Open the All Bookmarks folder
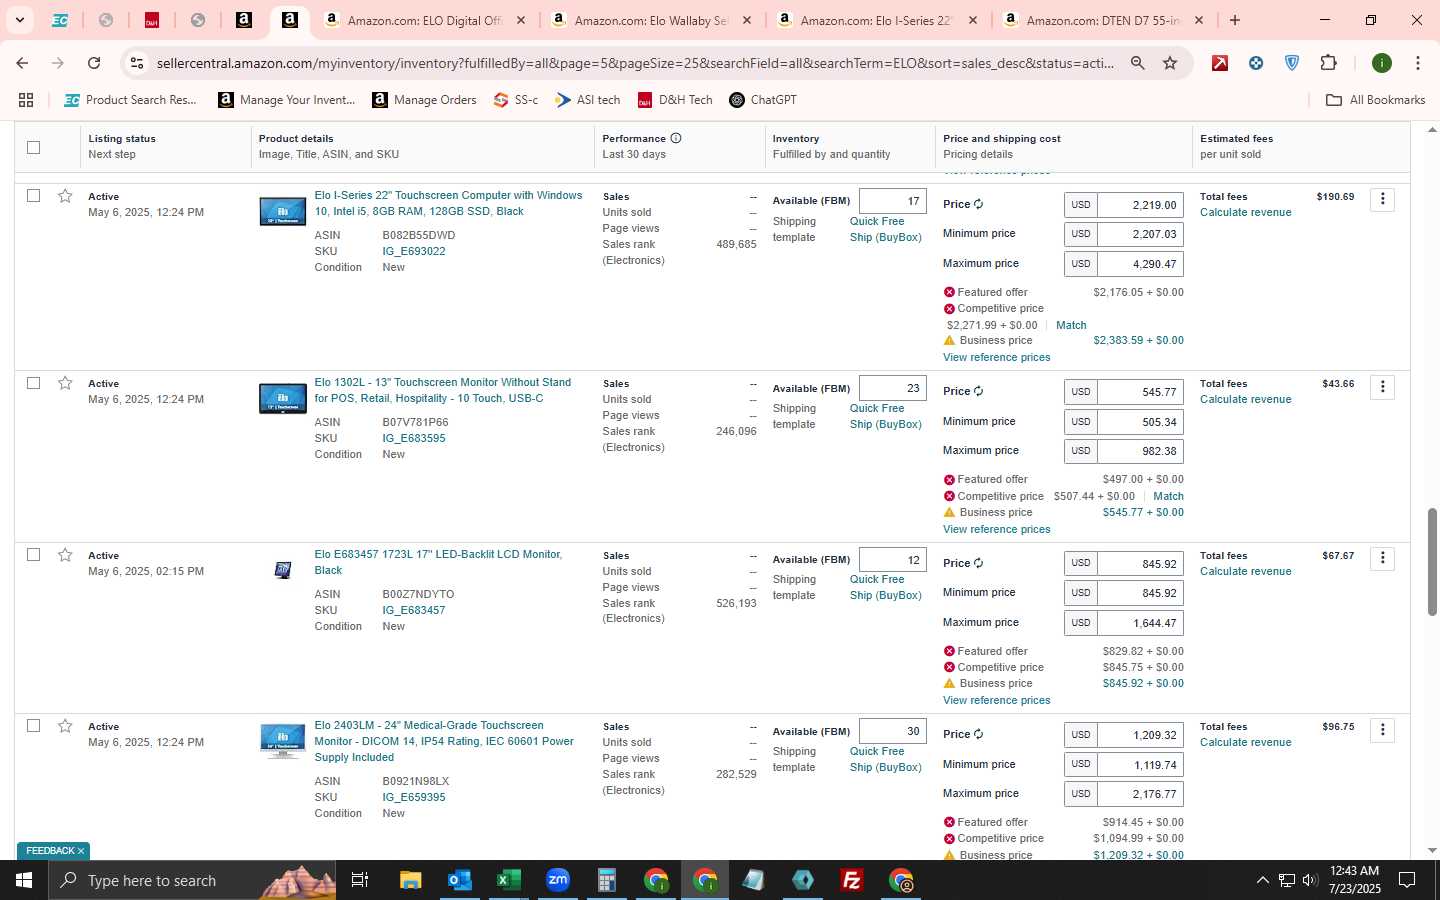1440x900 pixels. [1375, 100]
